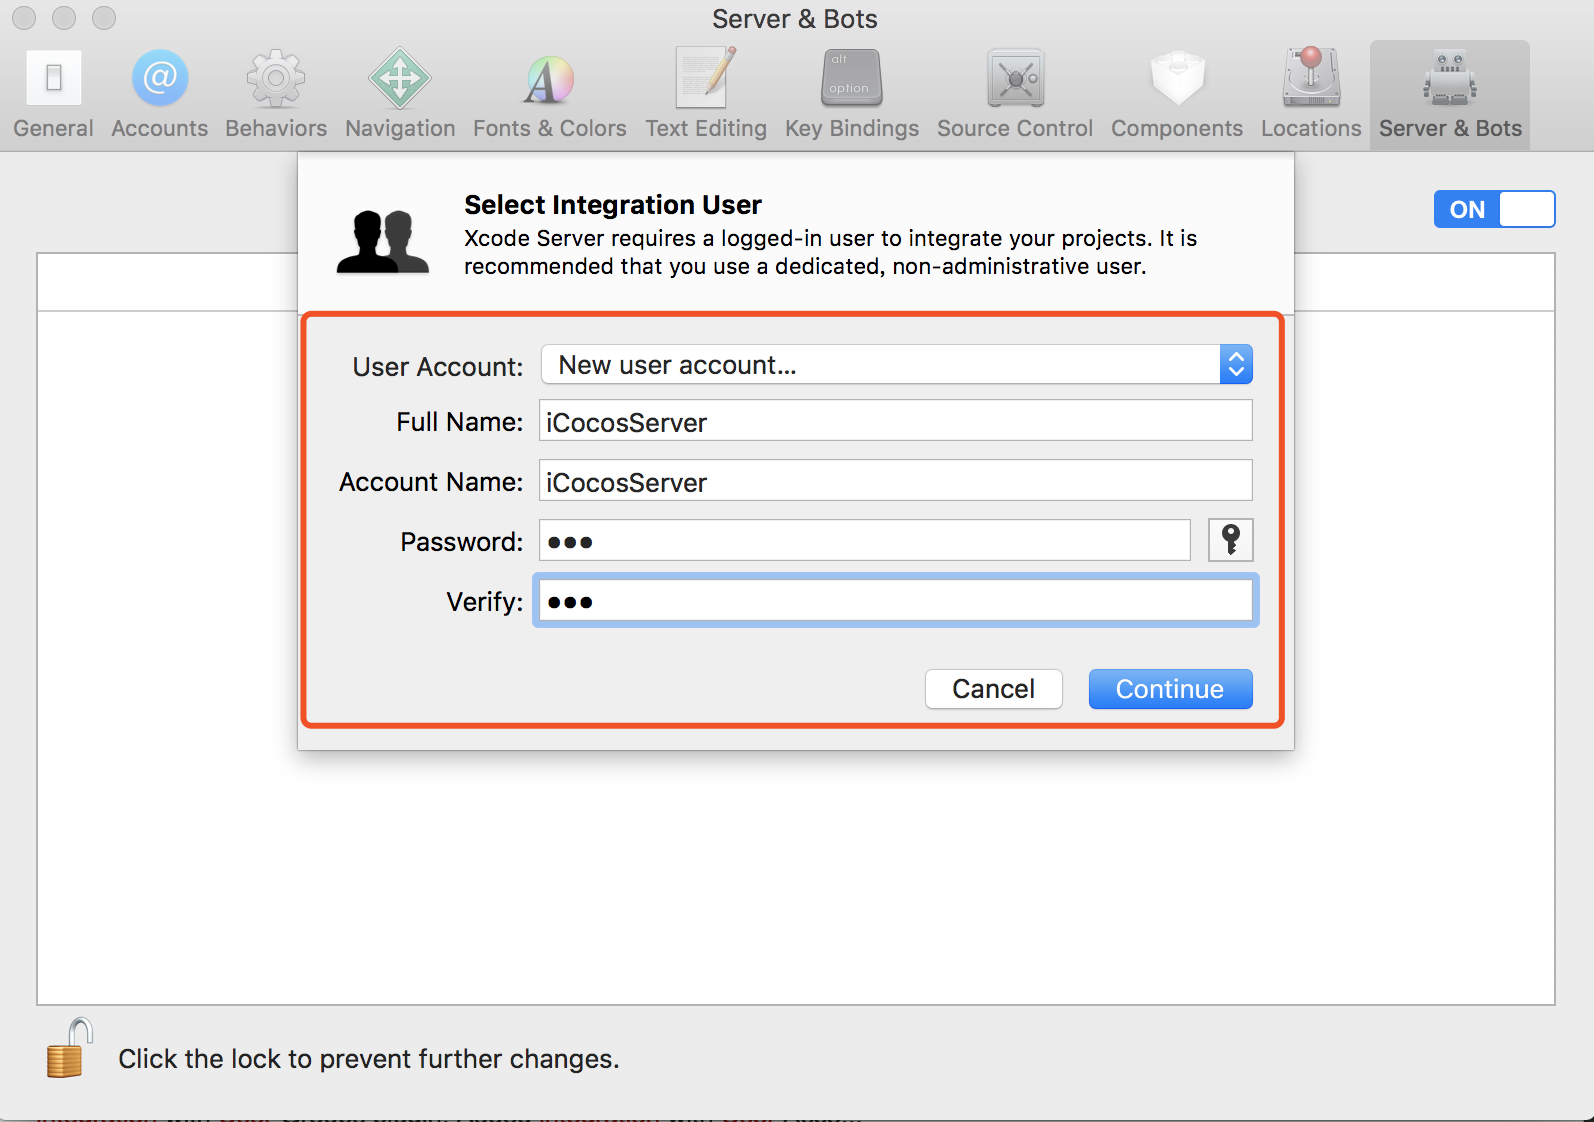Screen dimensions: 1594x1122
Task: Open the Navigation preferences pane
Action: coord(400,95)
